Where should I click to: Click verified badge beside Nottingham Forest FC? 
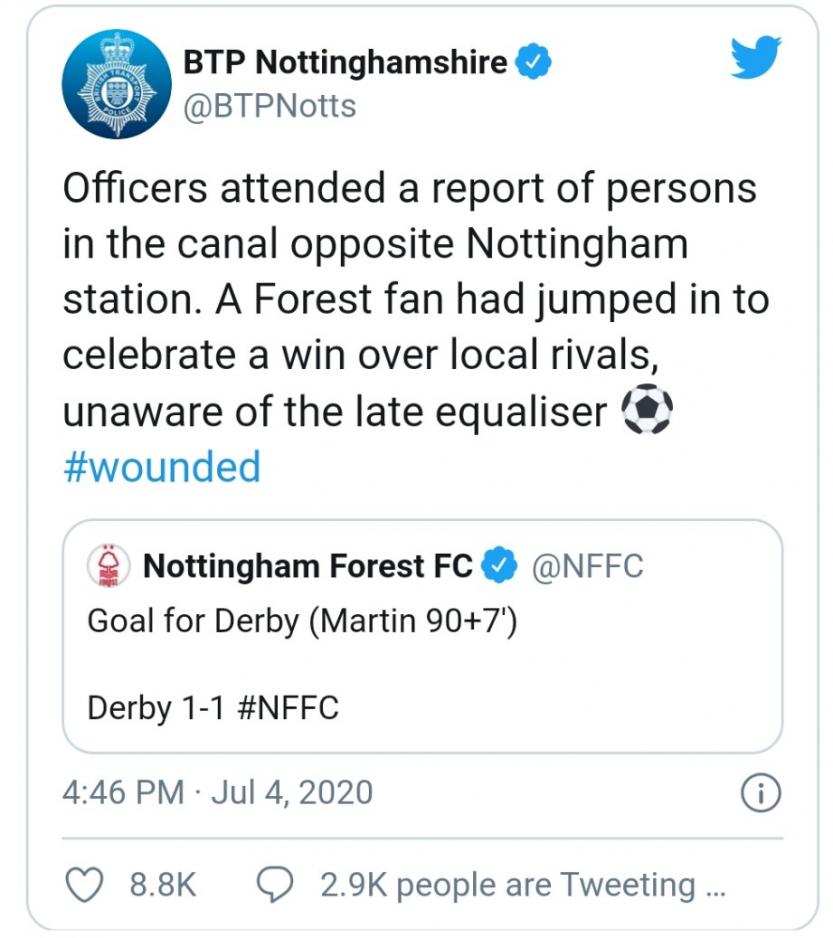tap(498, 567)
